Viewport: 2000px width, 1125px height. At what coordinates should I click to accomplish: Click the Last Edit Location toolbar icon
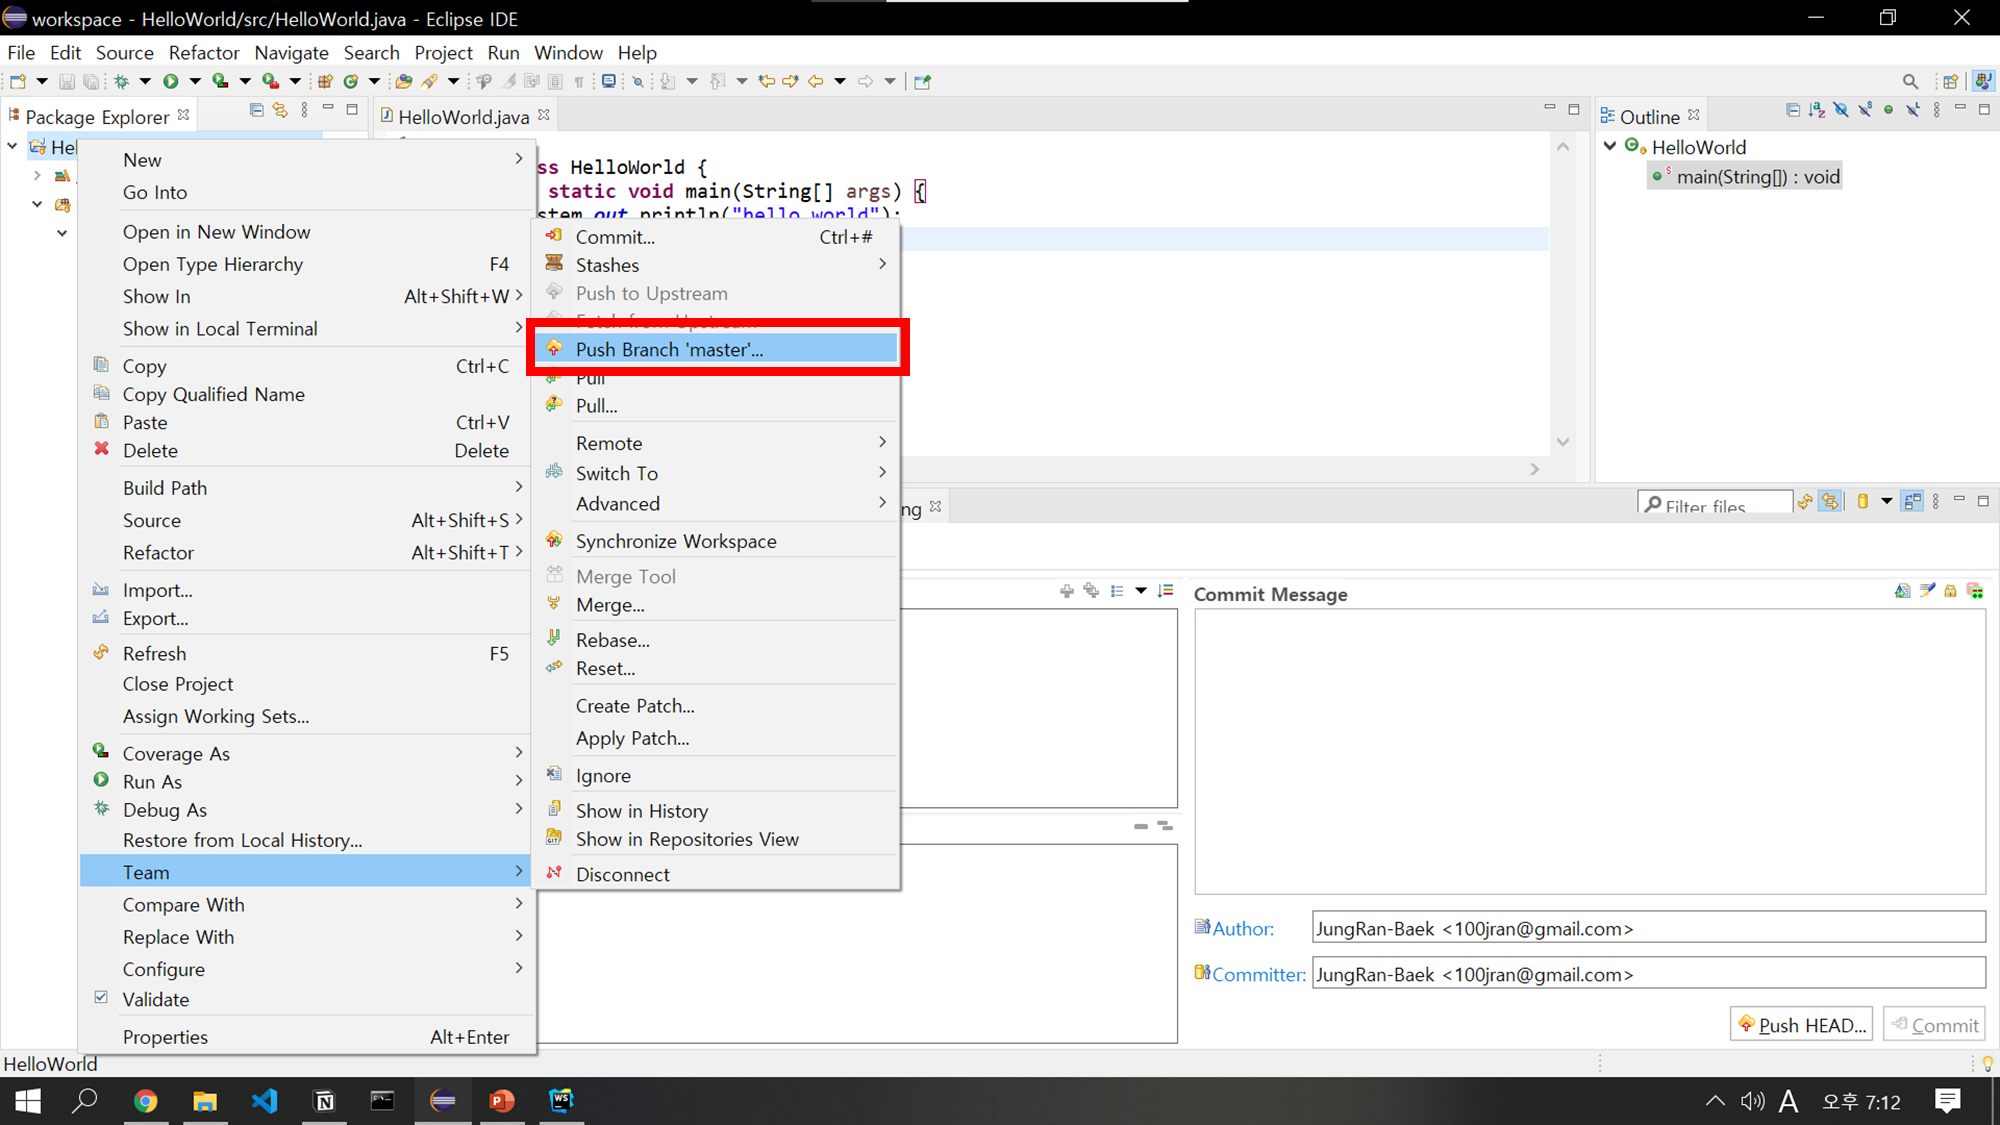pyautogui.click(x=767, y=81)
